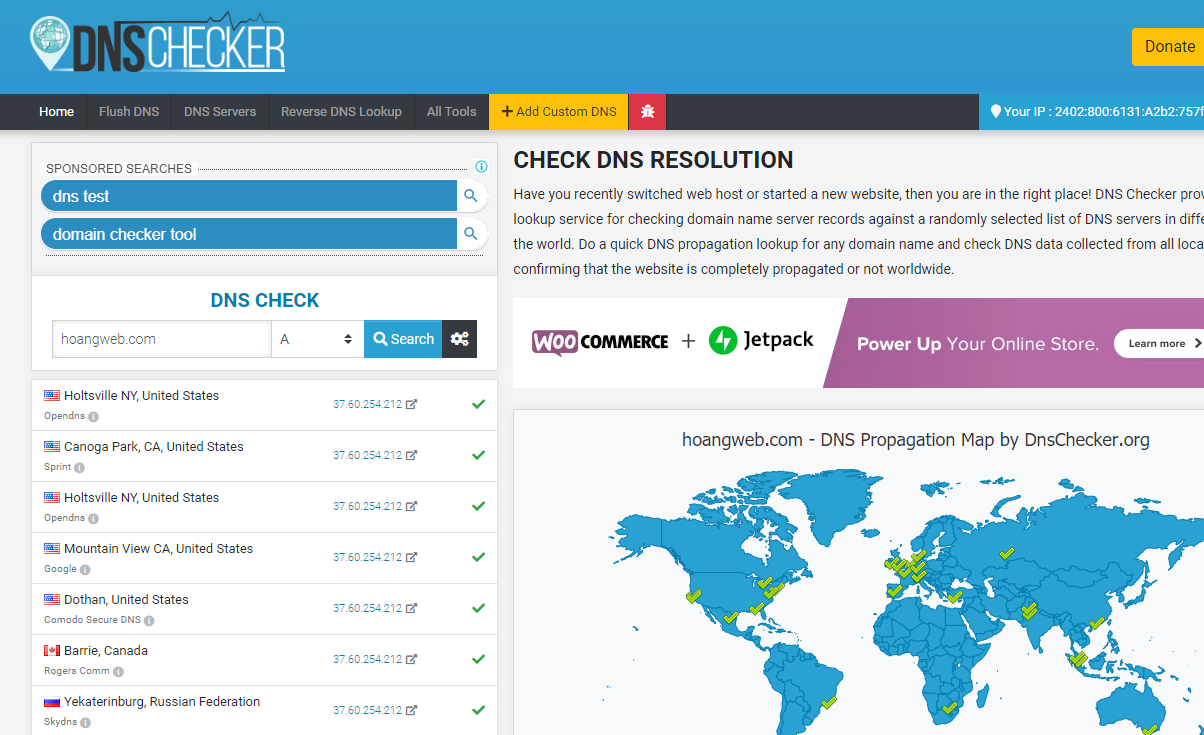Image resolution: width=1204 pixels, height=735 pixels.
Task: Click green check status for Canoga Park
Action: pyautogui.click(x=478, y=455)
